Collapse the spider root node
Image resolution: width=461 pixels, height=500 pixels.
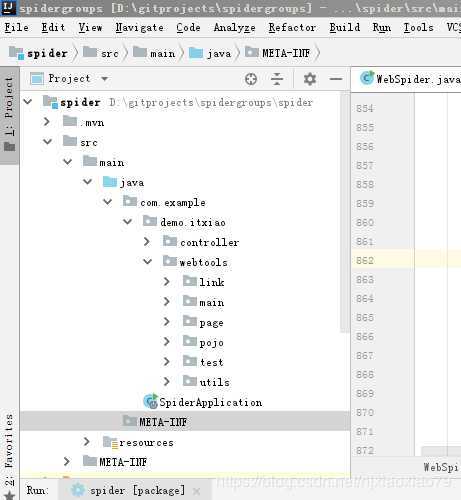(28, 101)
